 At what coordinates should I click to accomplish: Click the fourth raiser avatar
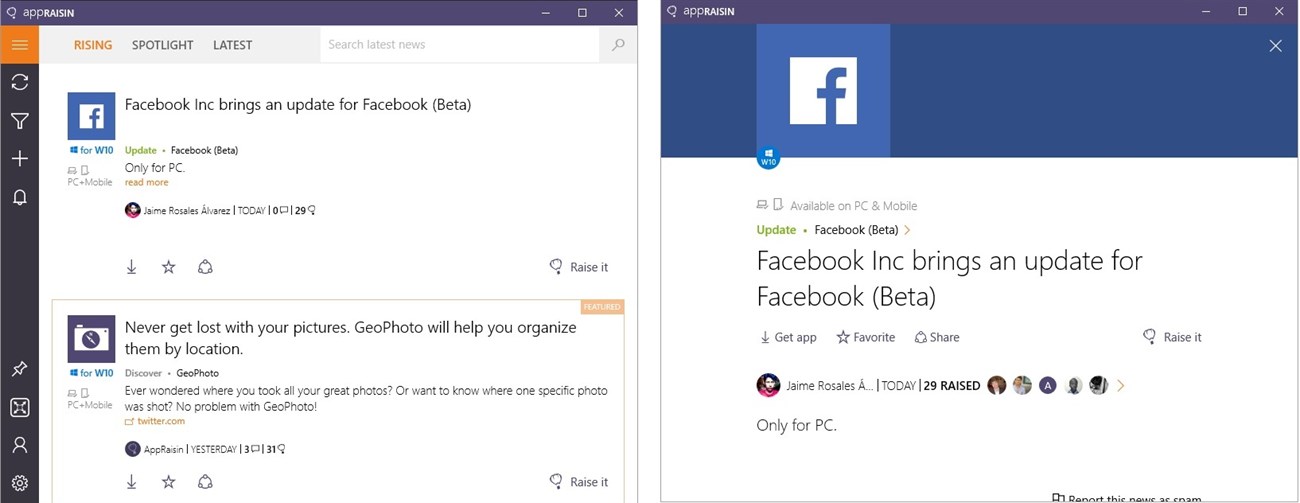1073,385
